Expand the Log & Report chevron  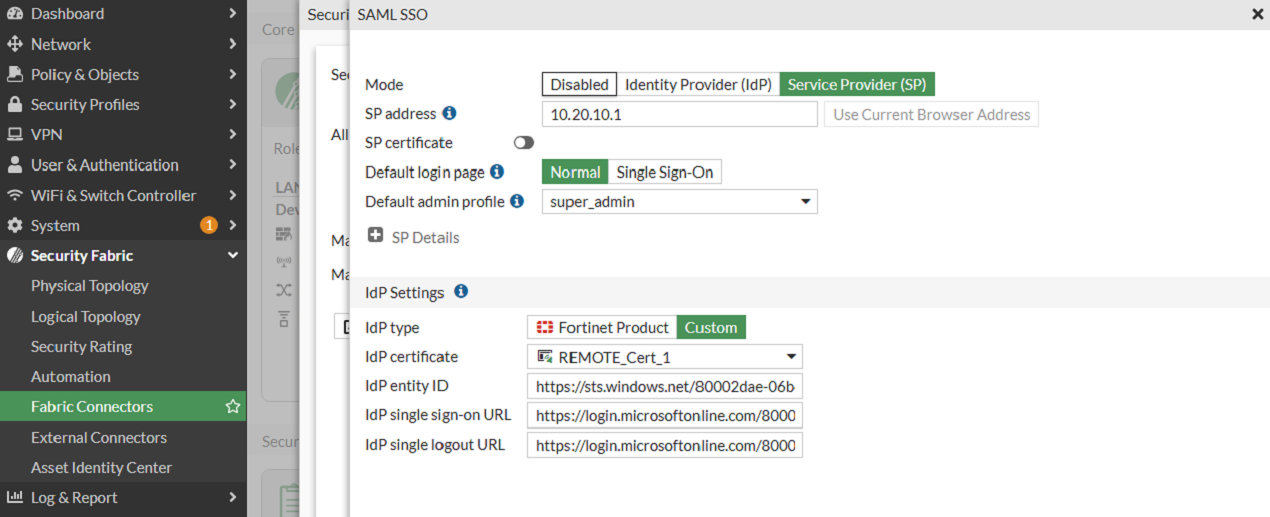(x=232, y=497)
